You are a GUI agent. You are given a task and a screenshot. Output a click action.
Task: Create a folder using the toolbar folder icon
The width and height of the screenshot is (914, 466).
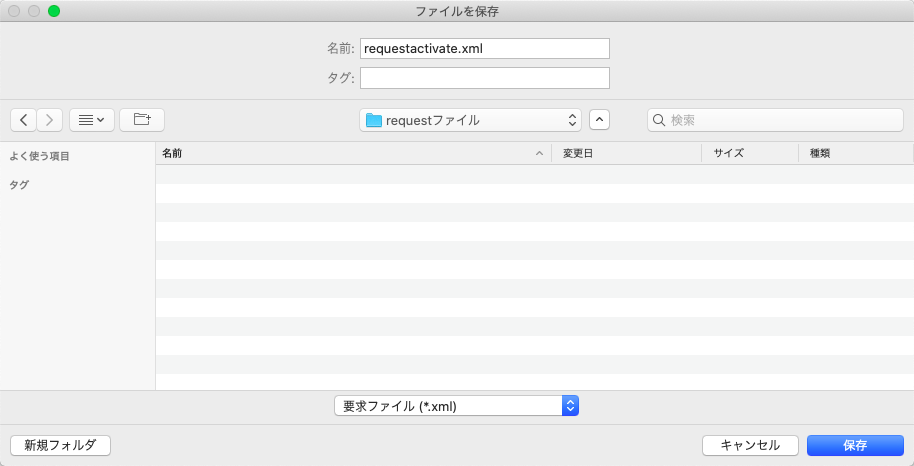click(142, 120)
